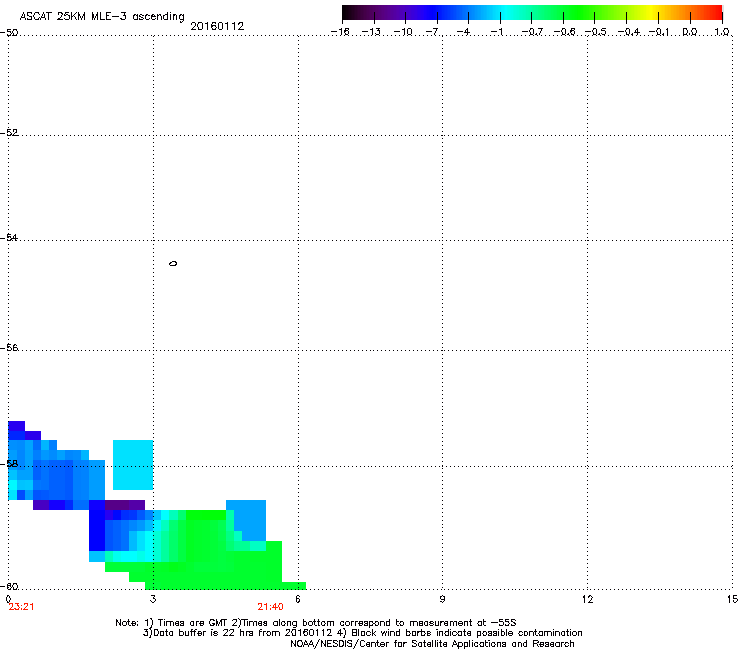Click the -10 color bar label
Screen dimensions: 740x650
(x=404, y=32)
